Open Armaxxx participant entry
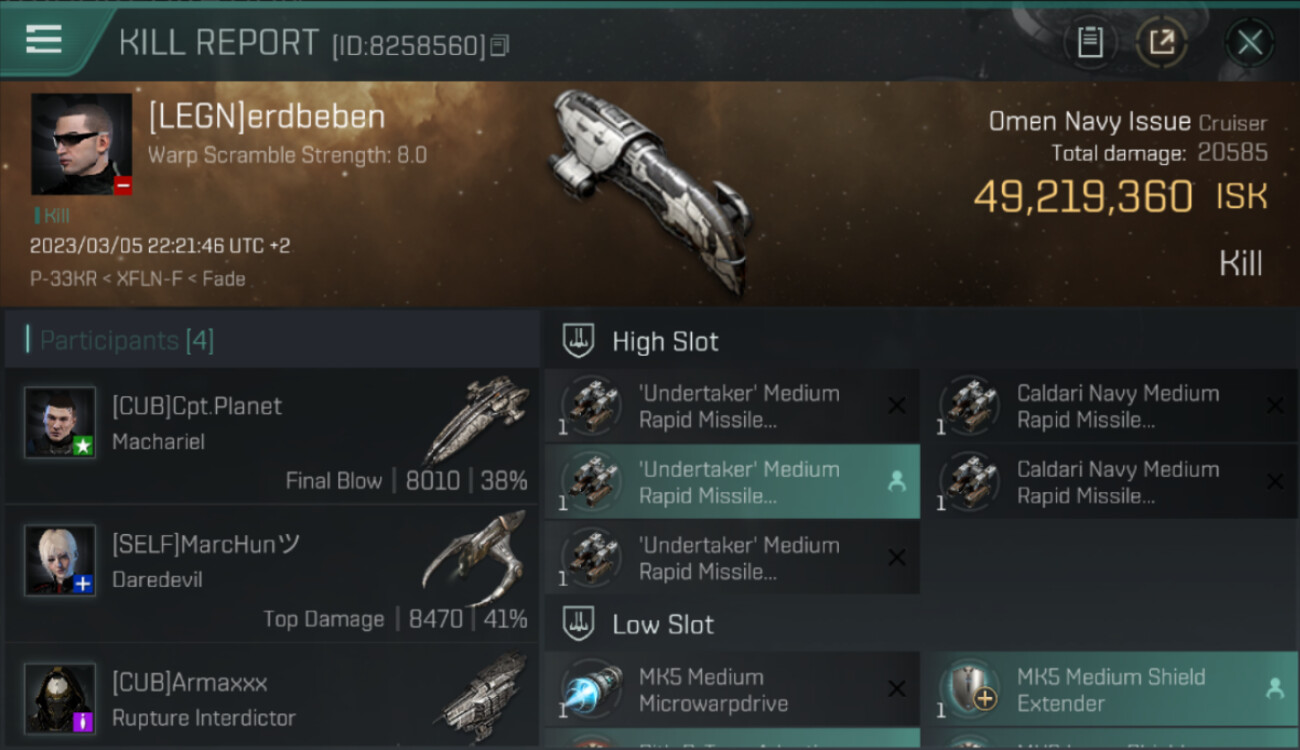 click(271, 697)
